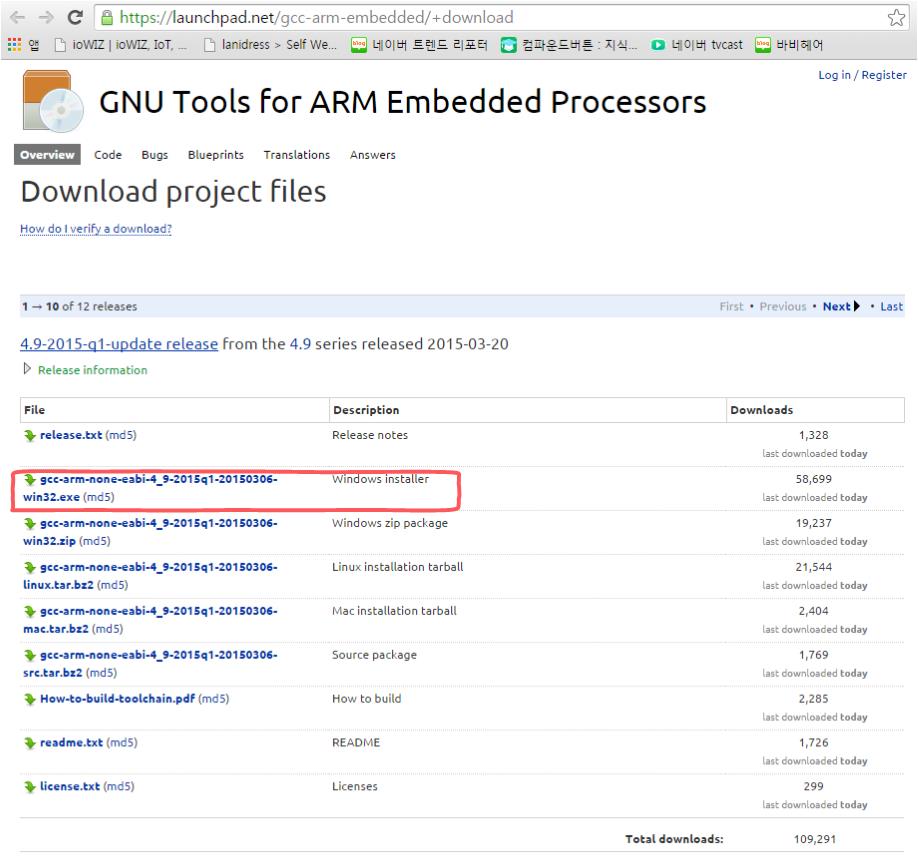Download license.txt file
This screenshot has height=856, width=918.
tap(70, 786)
